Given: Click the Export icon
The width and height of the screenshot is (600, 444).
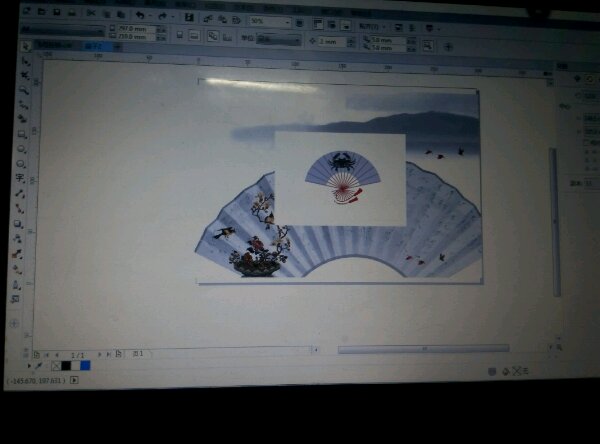Looking at the screenshot, I should coord(222,19).
